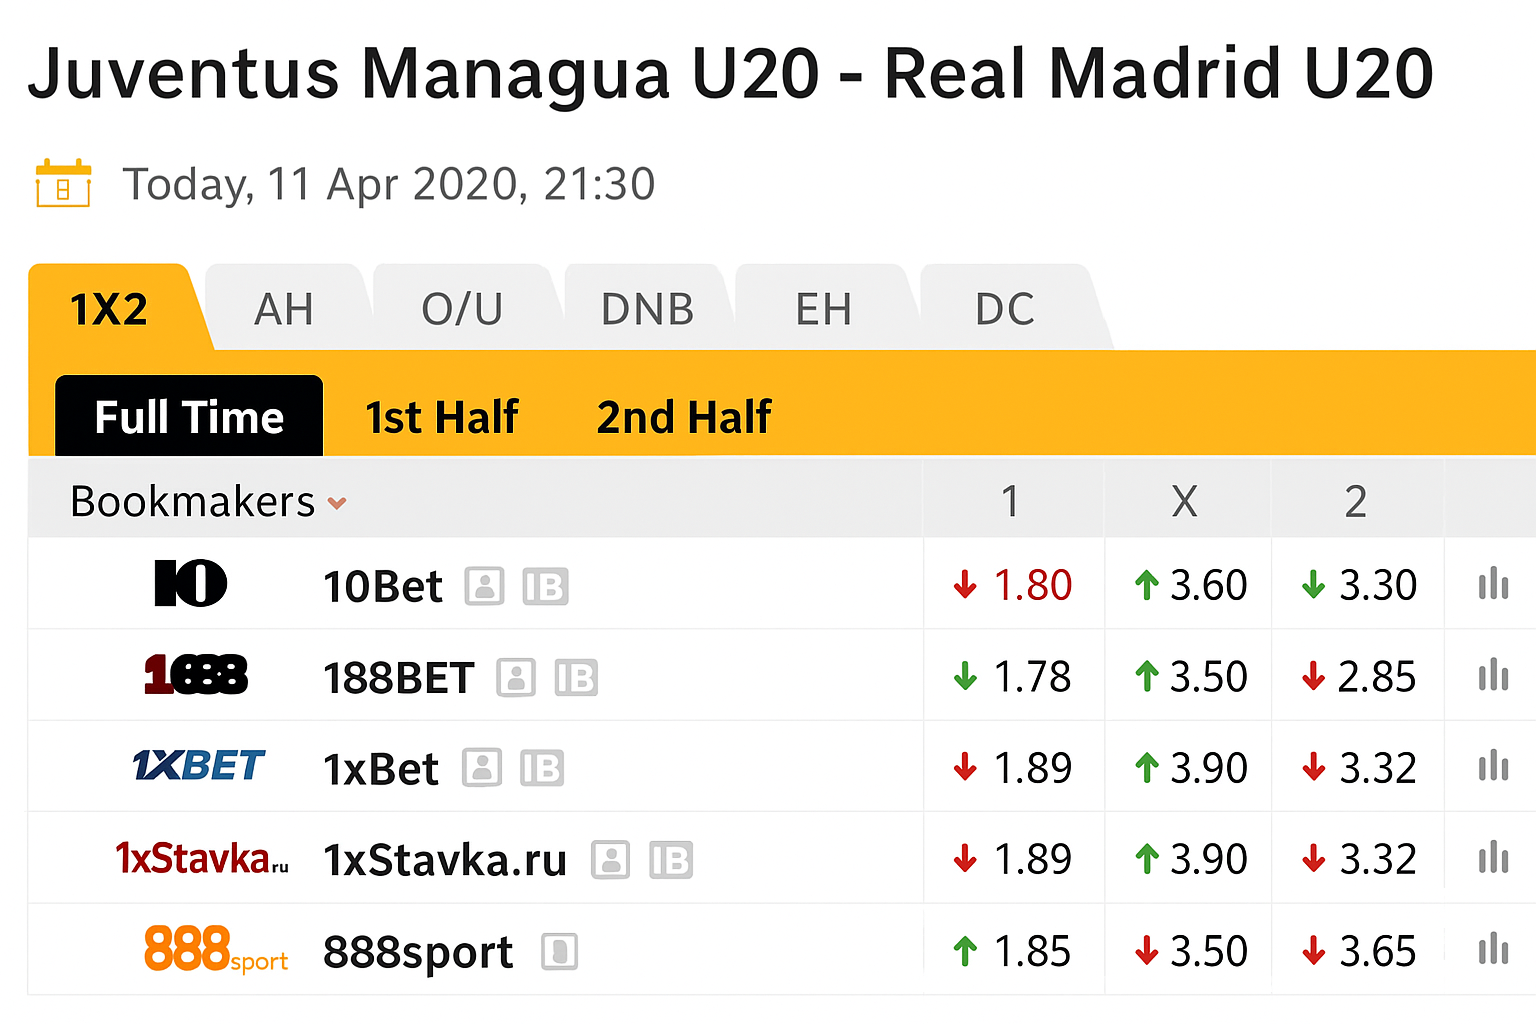The height and width of the screenshot is (1024, 1536).
Task: Open the O/U betting tab
Action: point(462,310)
